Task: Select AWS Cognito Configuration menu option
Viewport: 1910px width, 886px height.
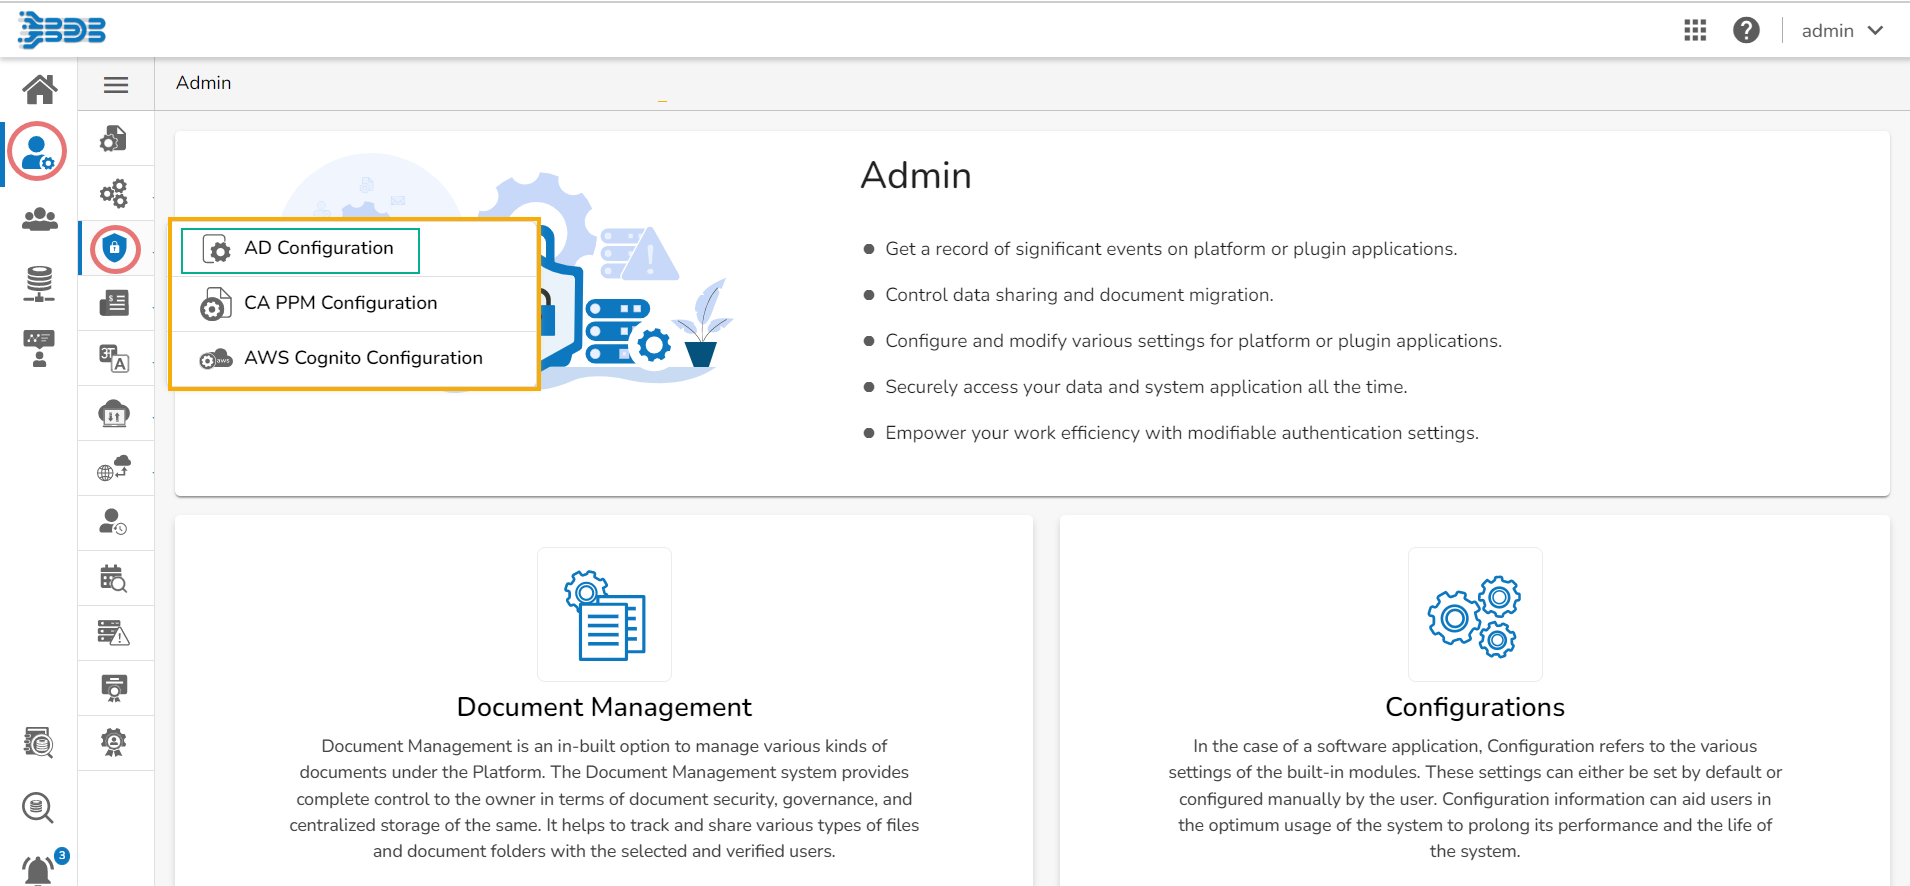Action: coord(355,359)
